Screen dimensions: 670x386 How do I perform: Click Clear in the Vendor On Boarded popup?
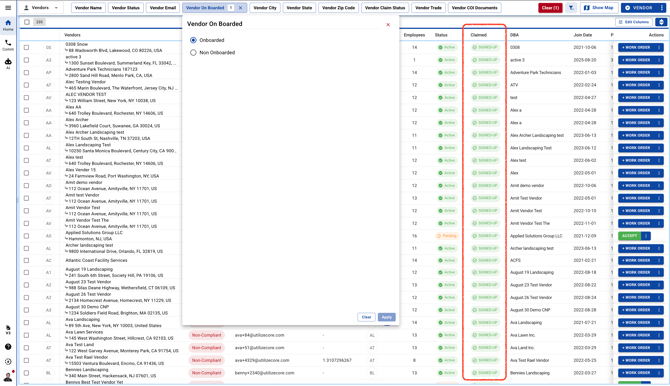(366, 317)
